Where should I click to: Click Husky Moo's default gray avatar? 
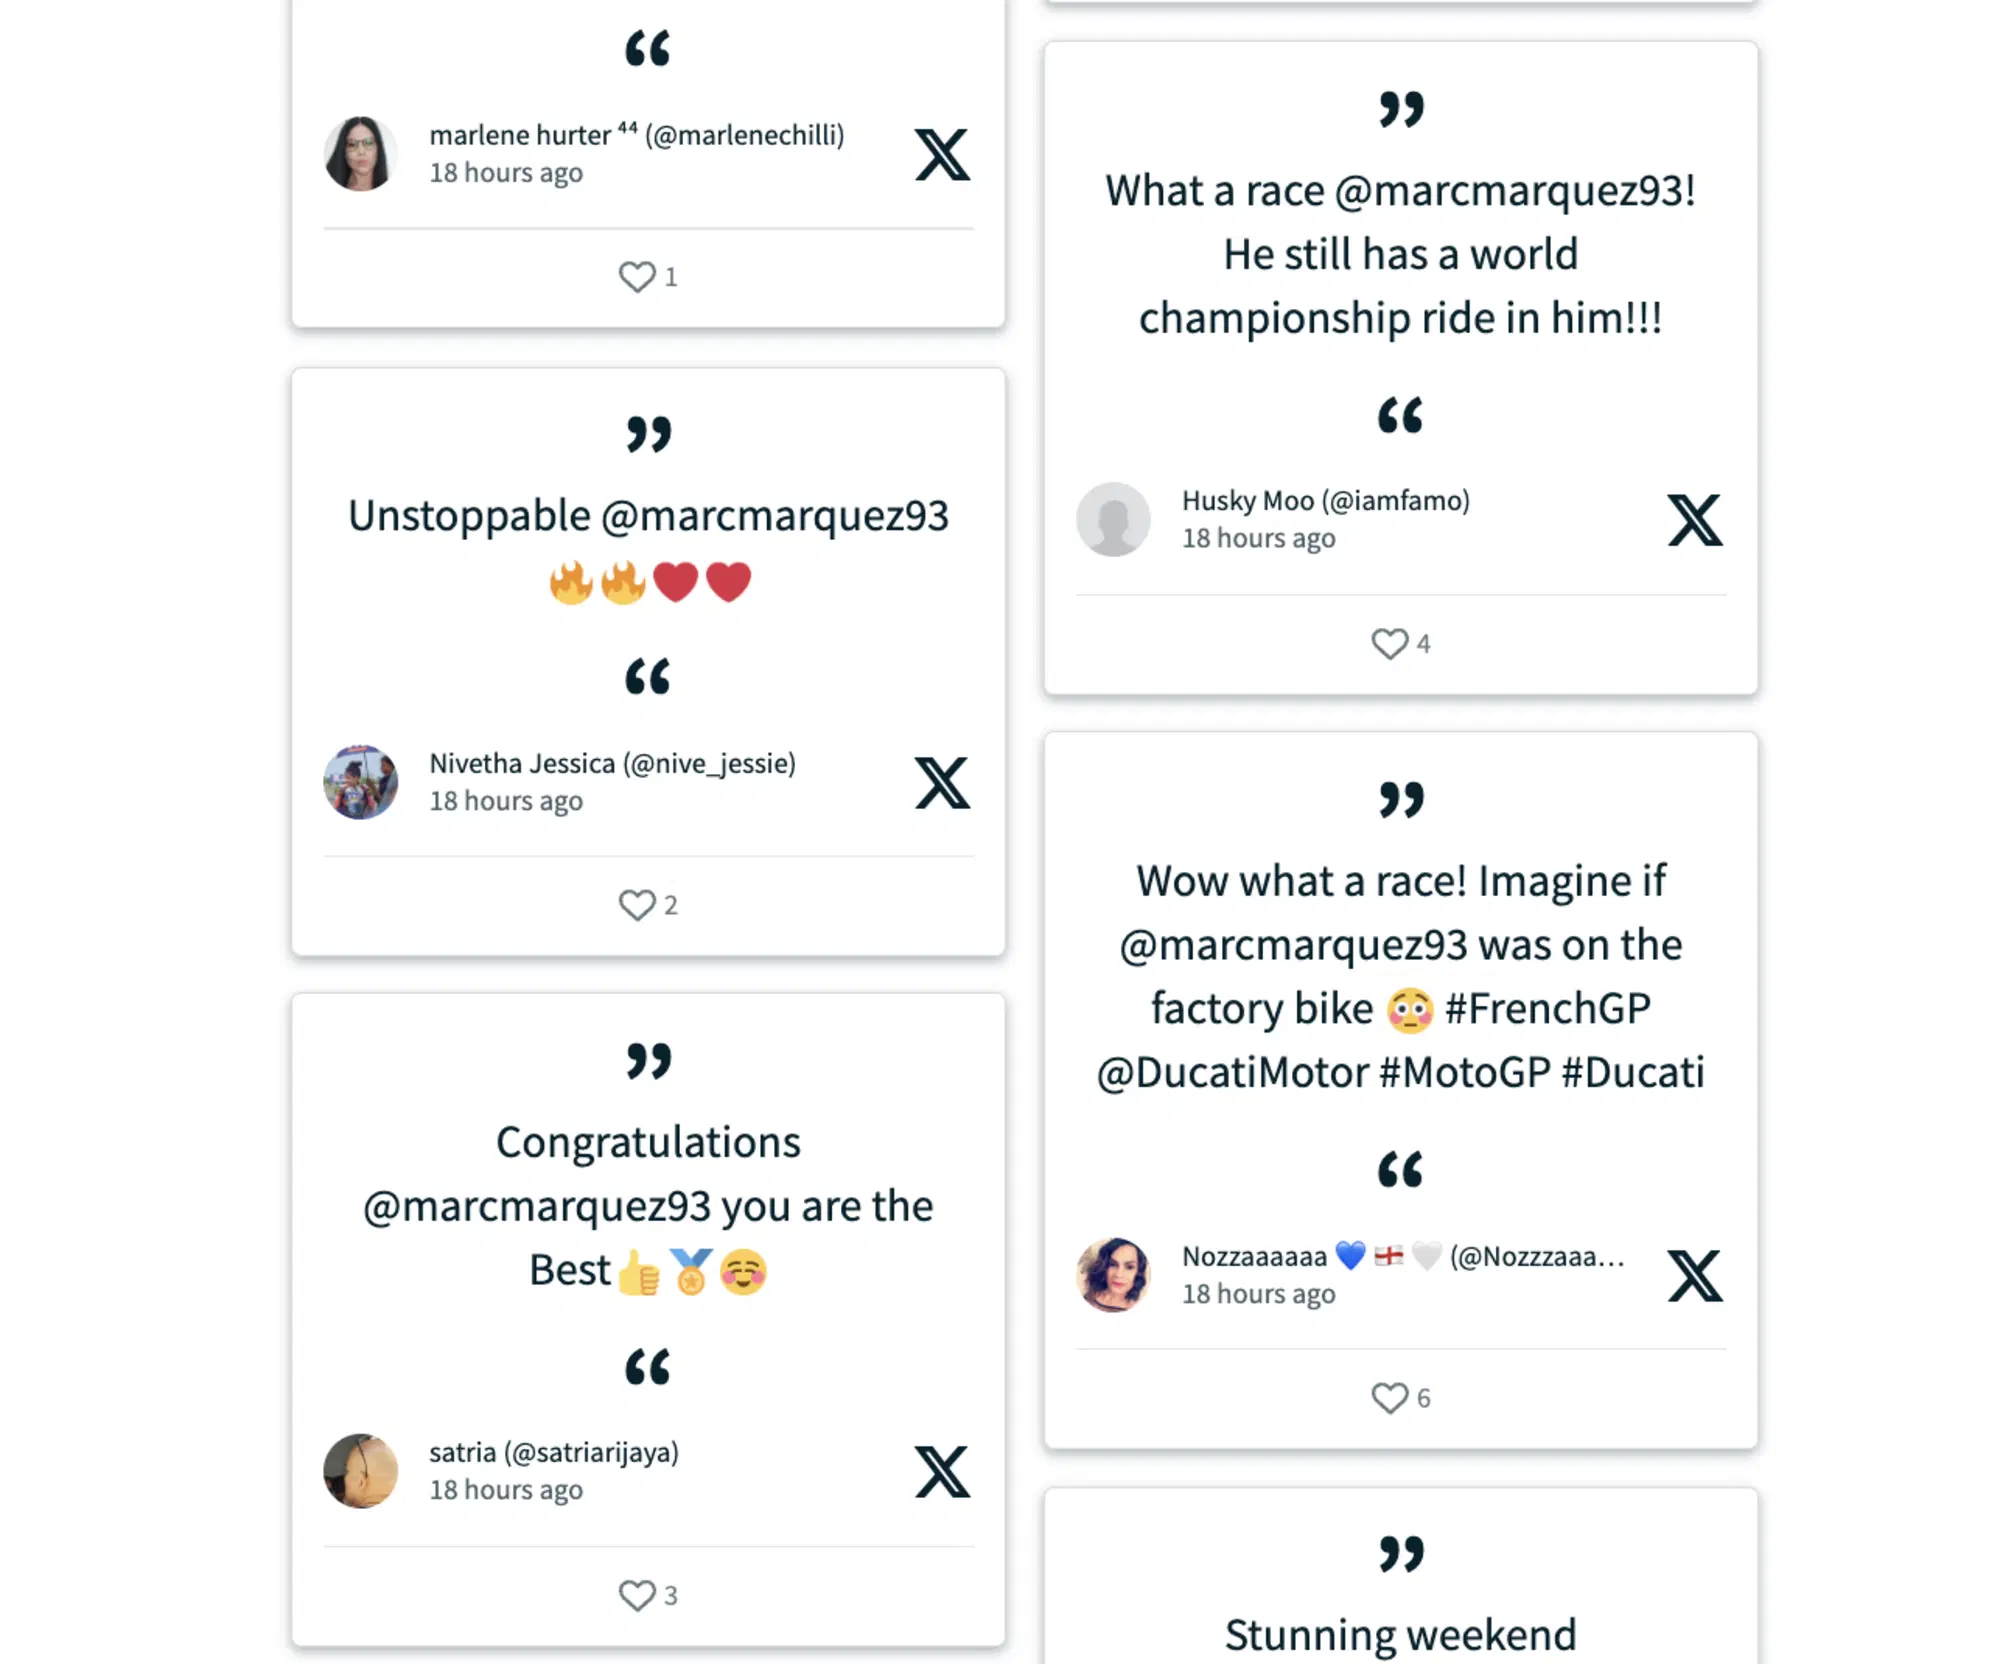1113,520
